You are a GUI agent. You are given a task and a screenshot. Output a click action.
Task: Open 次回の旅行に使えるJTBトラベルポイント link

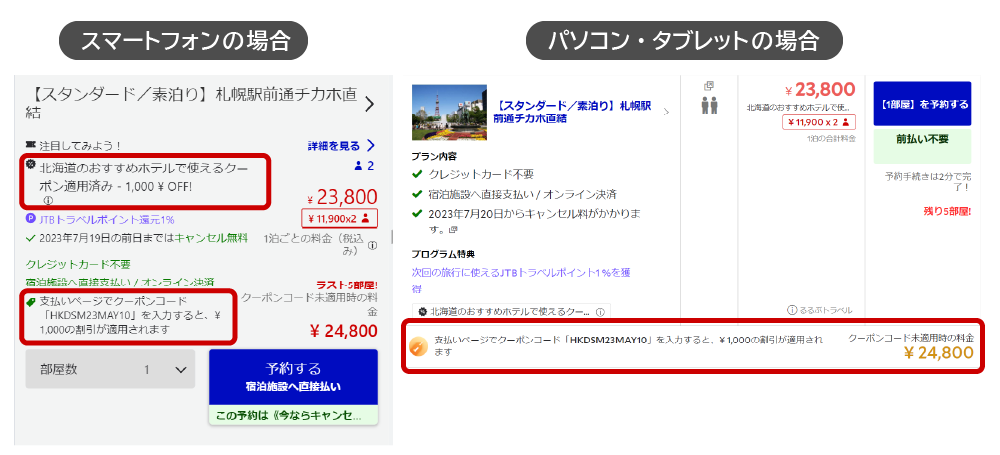point(521,280)
